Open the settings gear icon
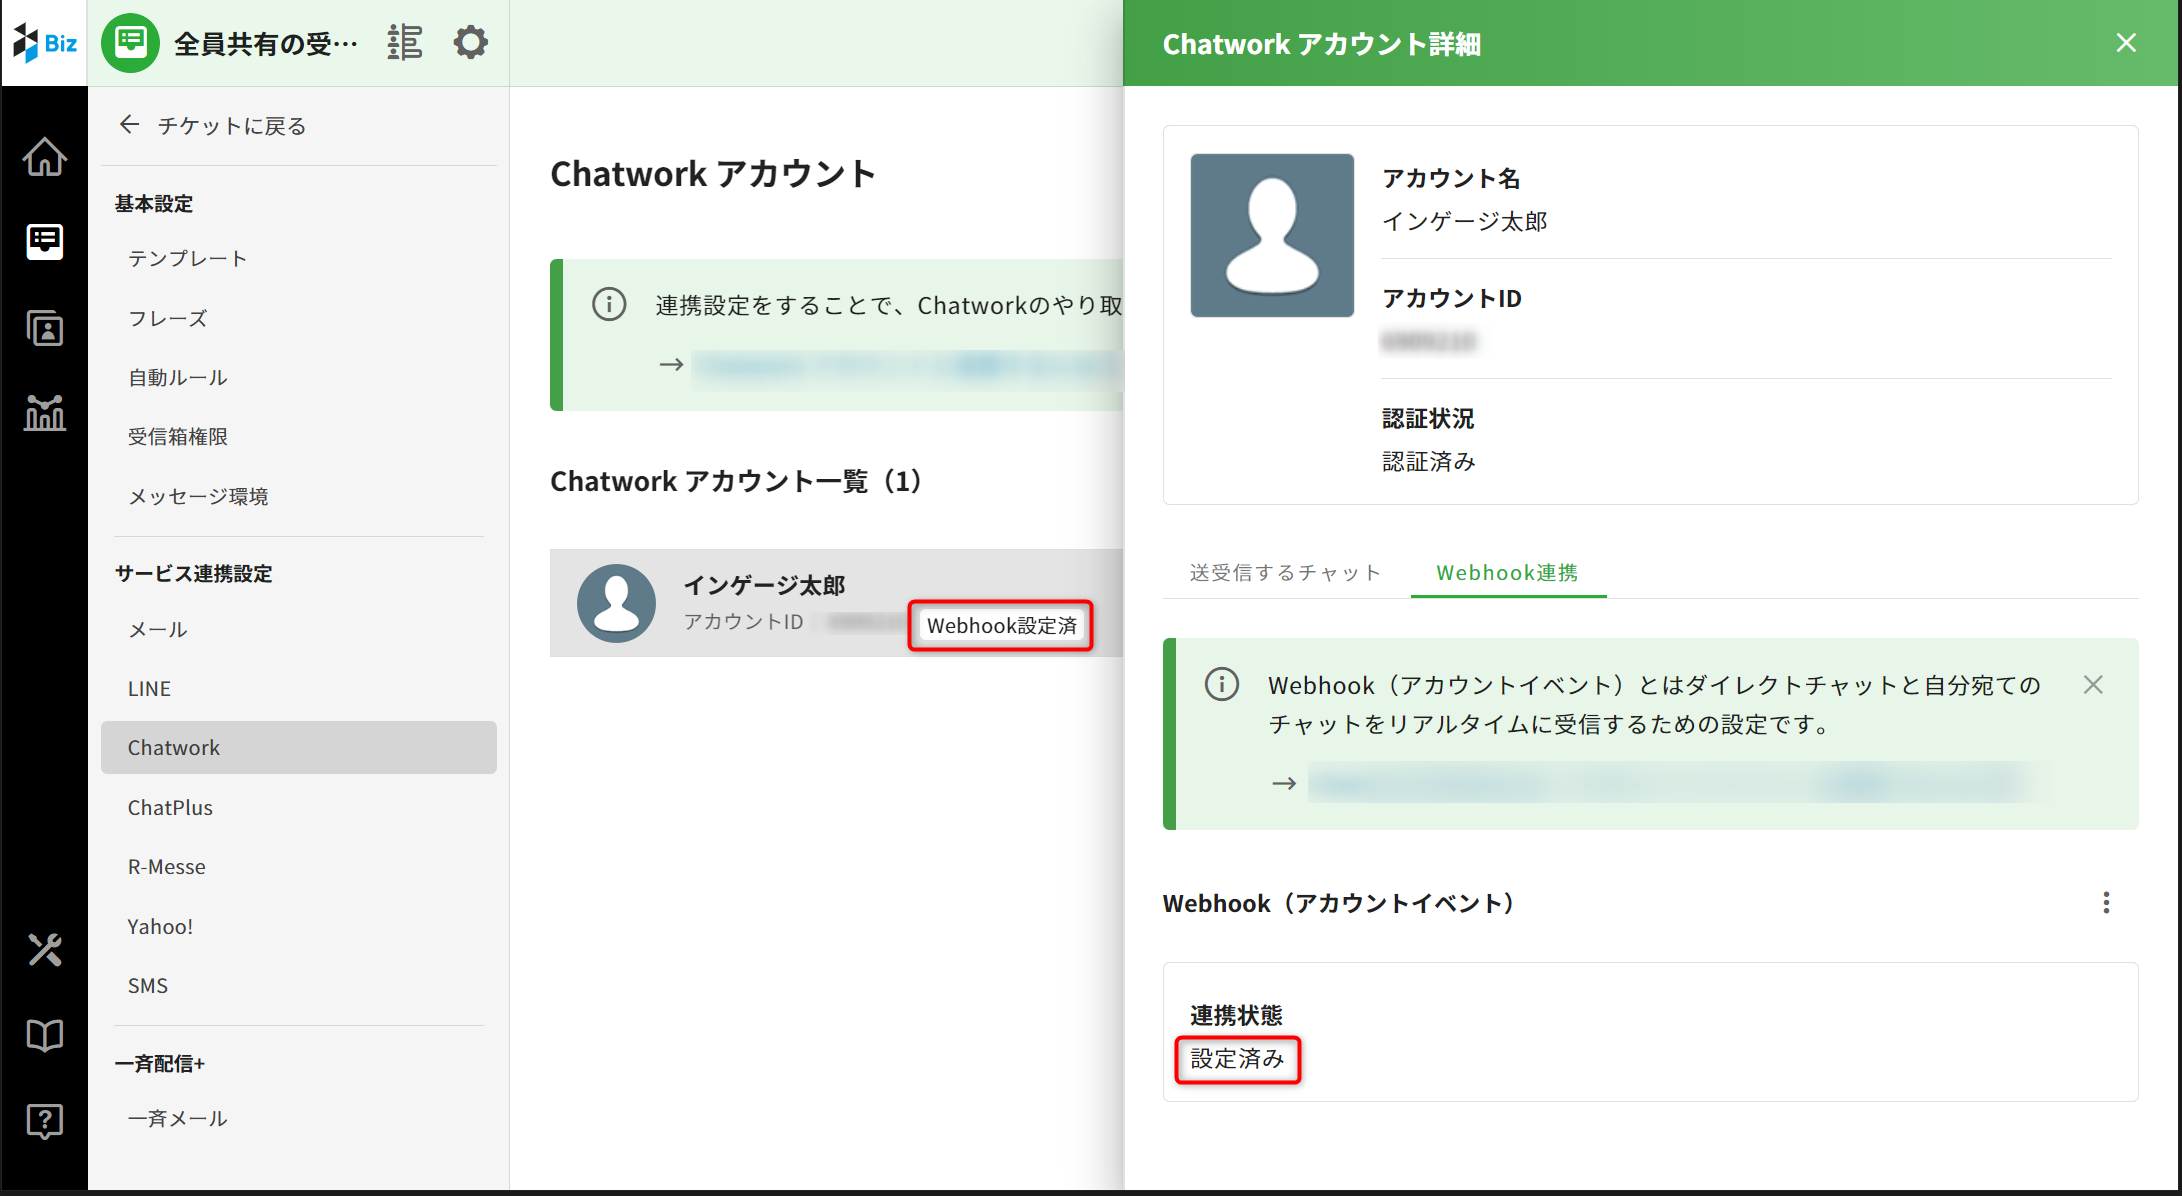2182x1196 pixels. coord(470,43)
